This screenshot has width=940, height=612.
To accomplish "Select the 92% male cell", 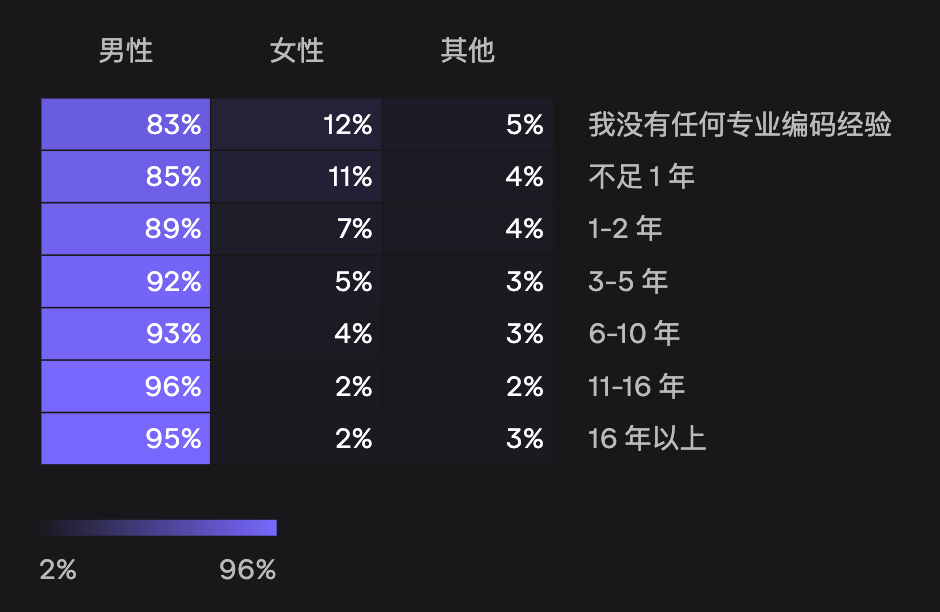I will pos(125,281).
